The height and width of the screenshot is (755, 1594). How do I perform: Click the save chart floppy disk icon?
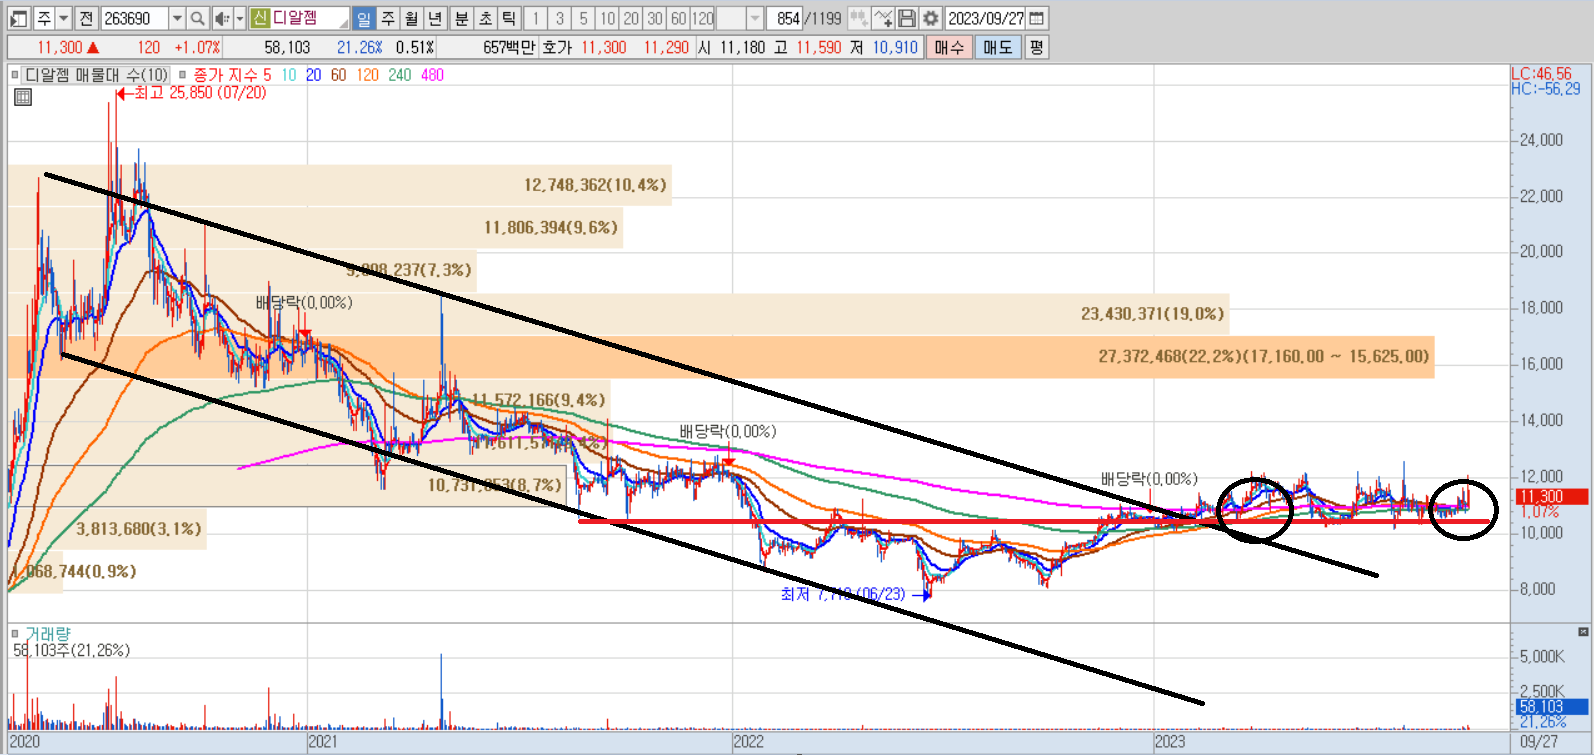[x=907, y=18]
